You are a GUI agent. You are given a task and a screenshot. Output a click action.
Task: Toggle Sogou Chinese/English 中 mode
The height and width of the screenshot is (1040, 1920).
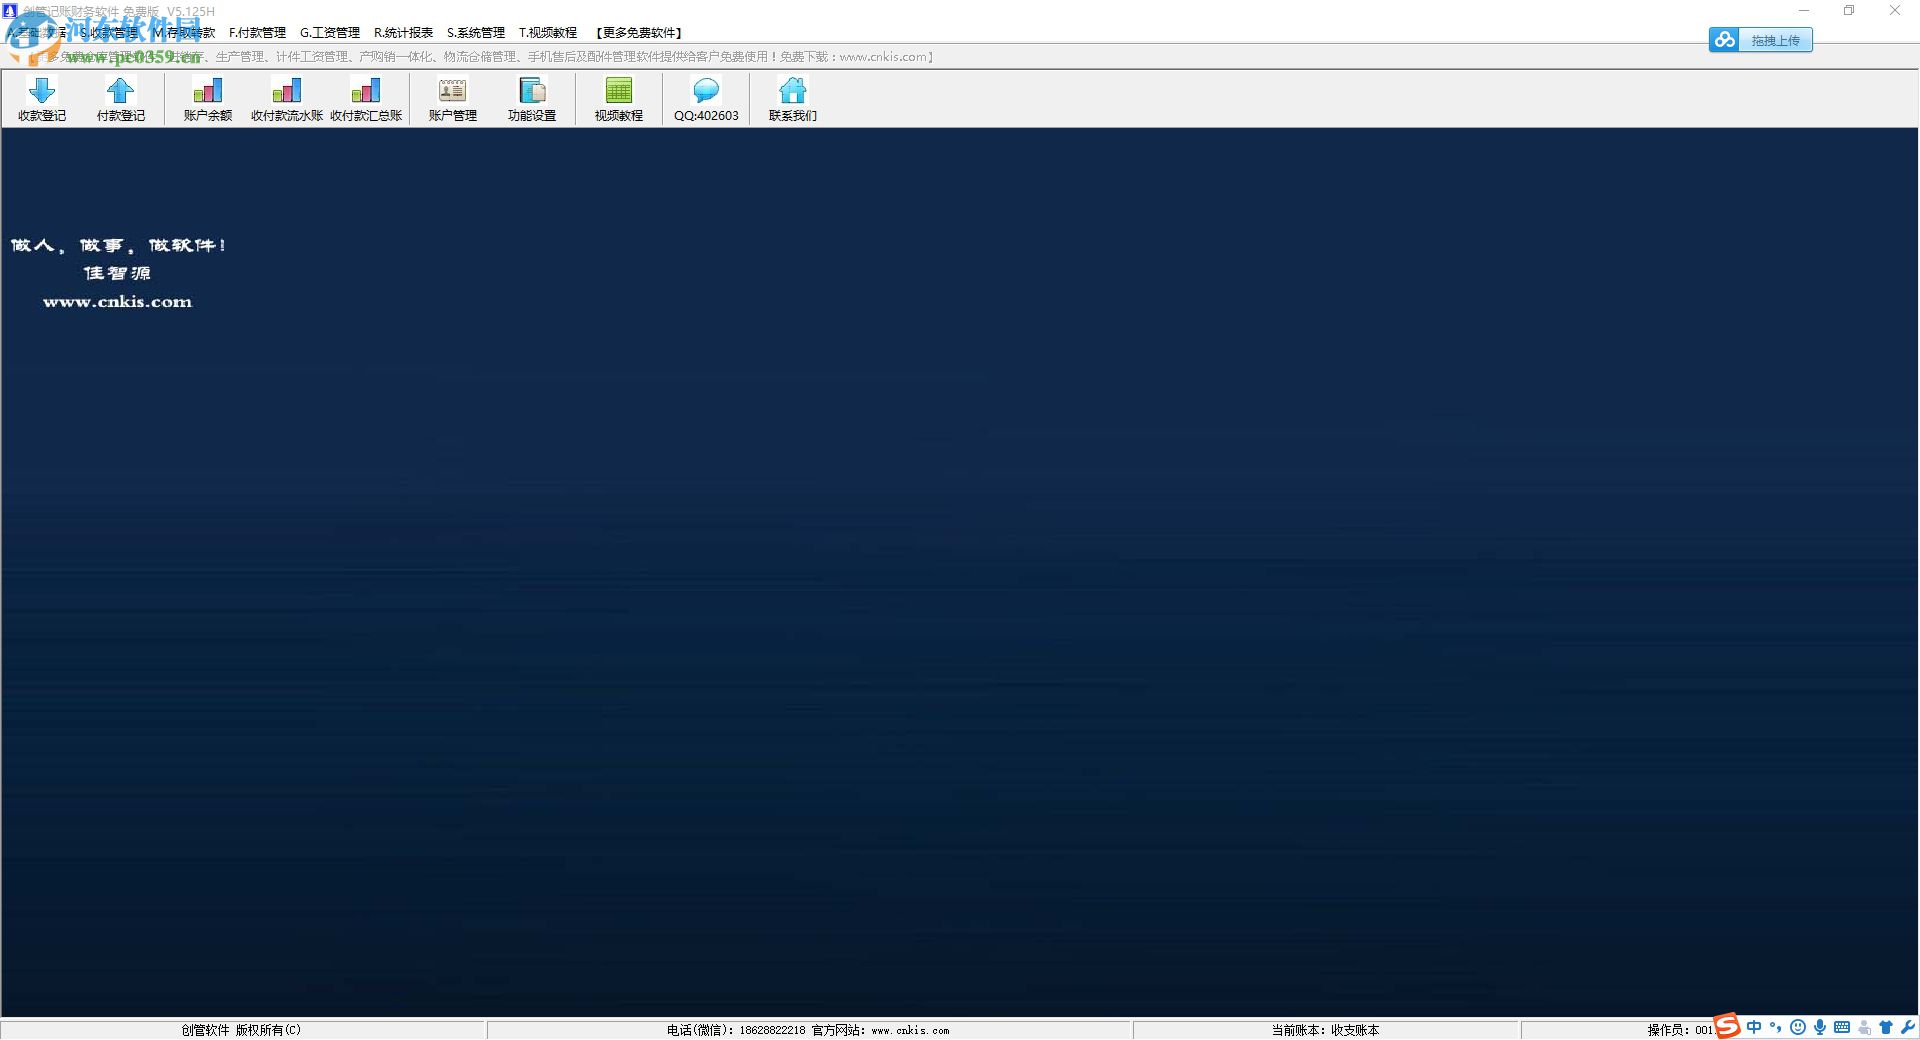tap(1754, 1027)
